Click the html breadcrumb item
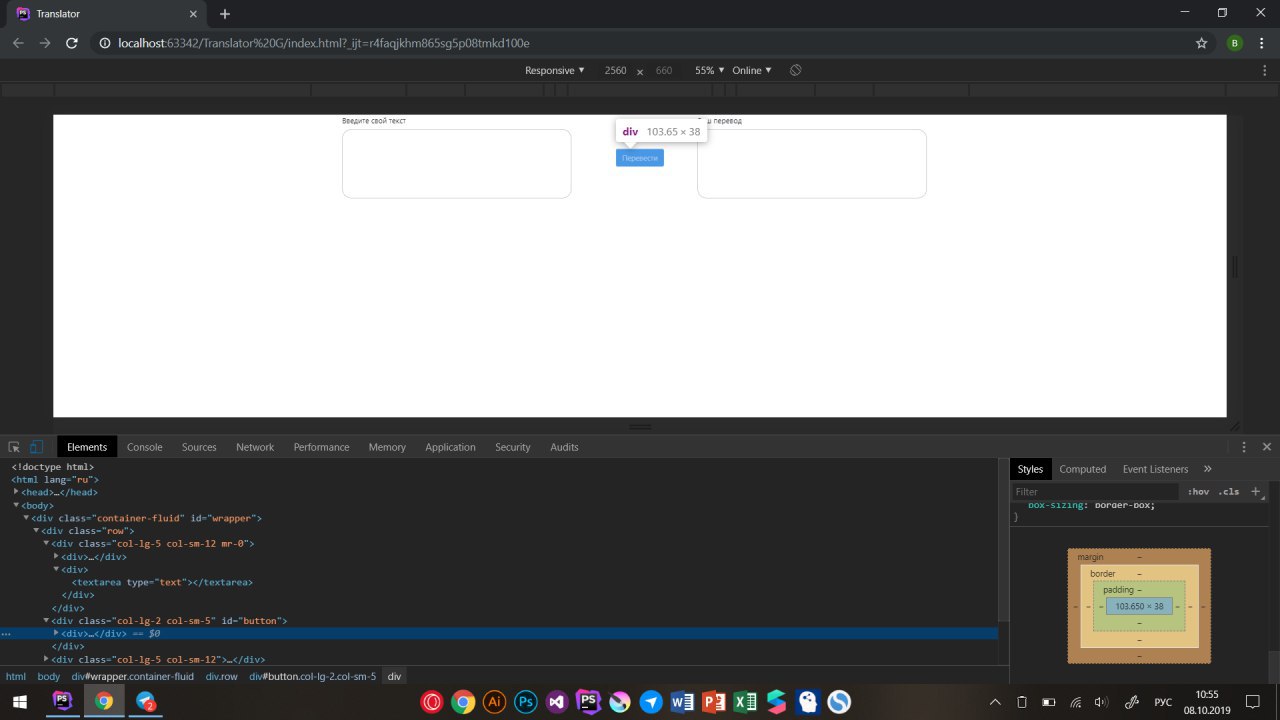The width and height of the screenshot is (1280, 720). click(x=16, y=676)
